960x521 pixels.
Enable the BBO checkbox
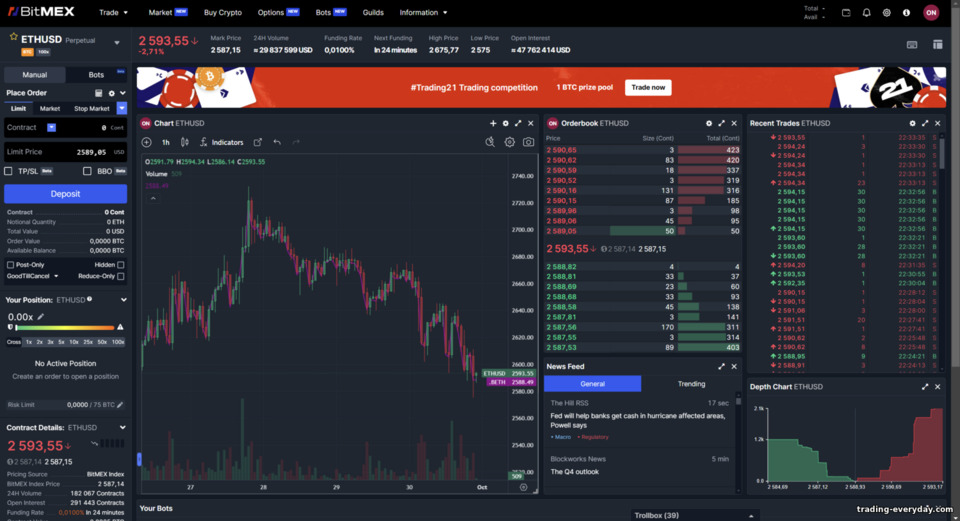(x=87, y=171)
